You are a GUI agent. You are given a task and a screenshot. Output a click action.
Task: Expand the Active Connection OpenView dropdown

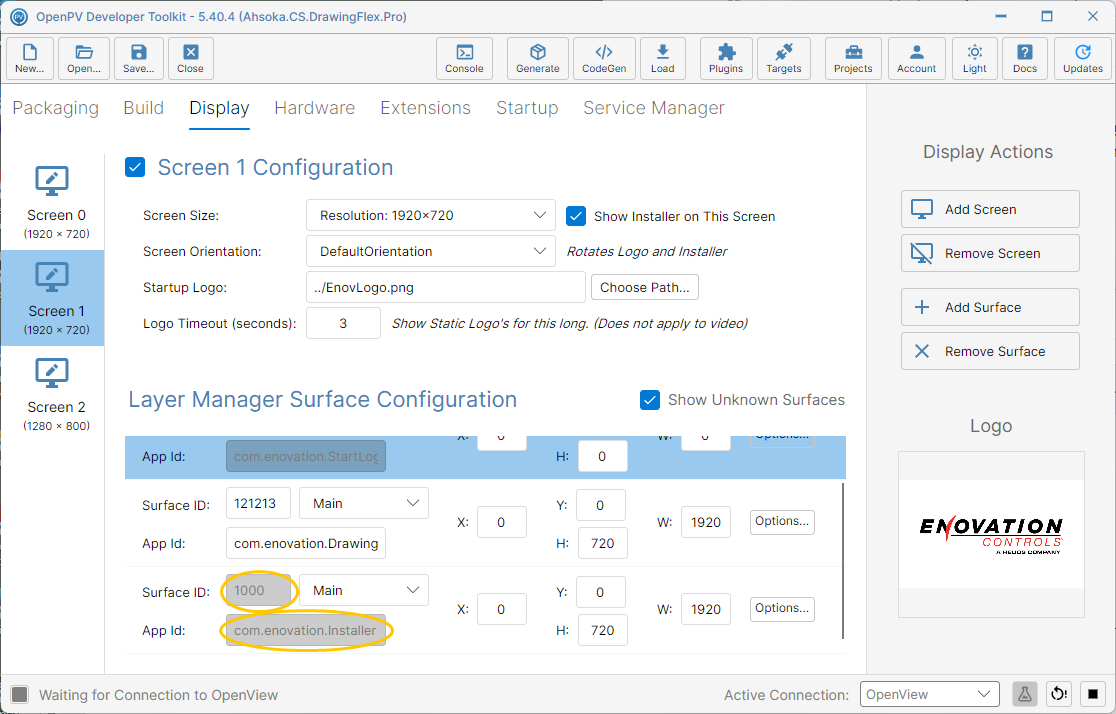pos(930,694)
